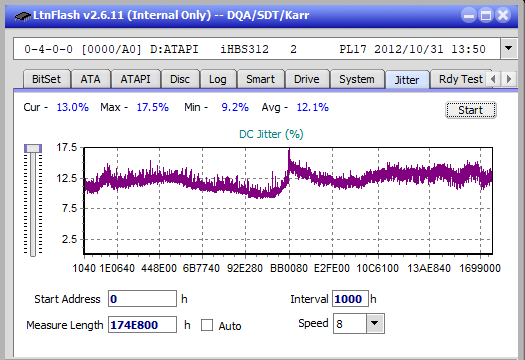Click the Interval input field

(350, 299)
